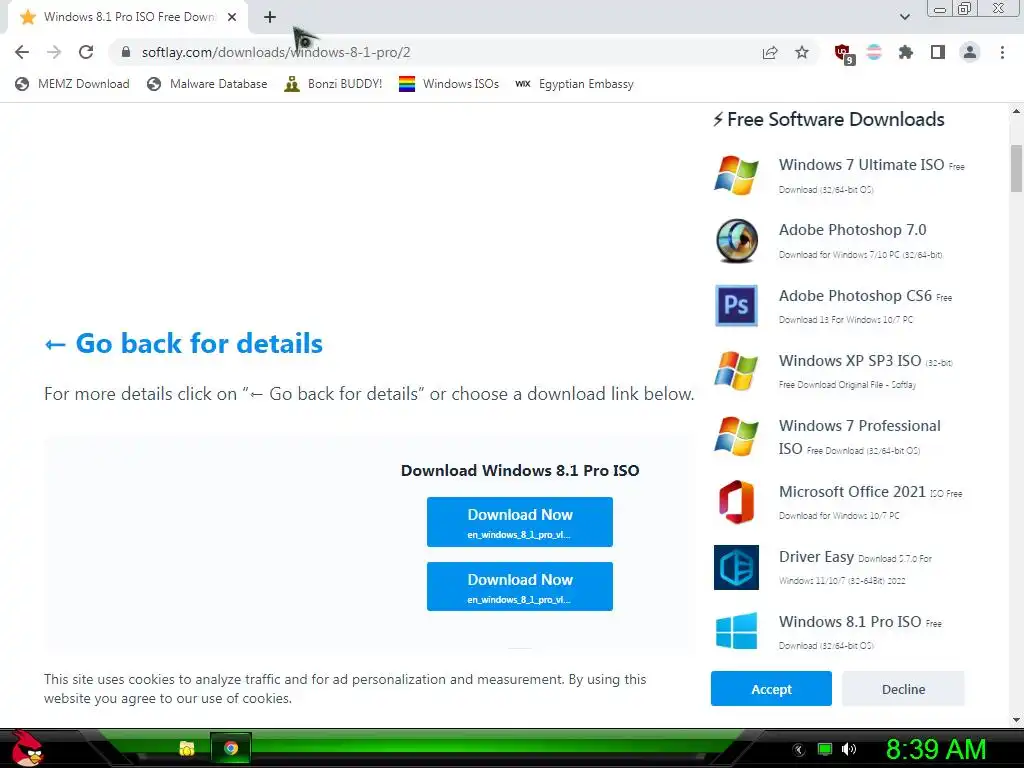Click the Photoshop 7.0 eye icon
This screenshot has width=1024, height=768.
point(736,240)
